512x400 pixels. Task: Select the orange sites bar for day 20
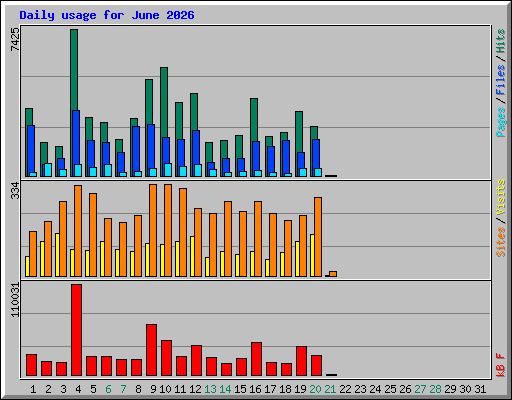318,237
